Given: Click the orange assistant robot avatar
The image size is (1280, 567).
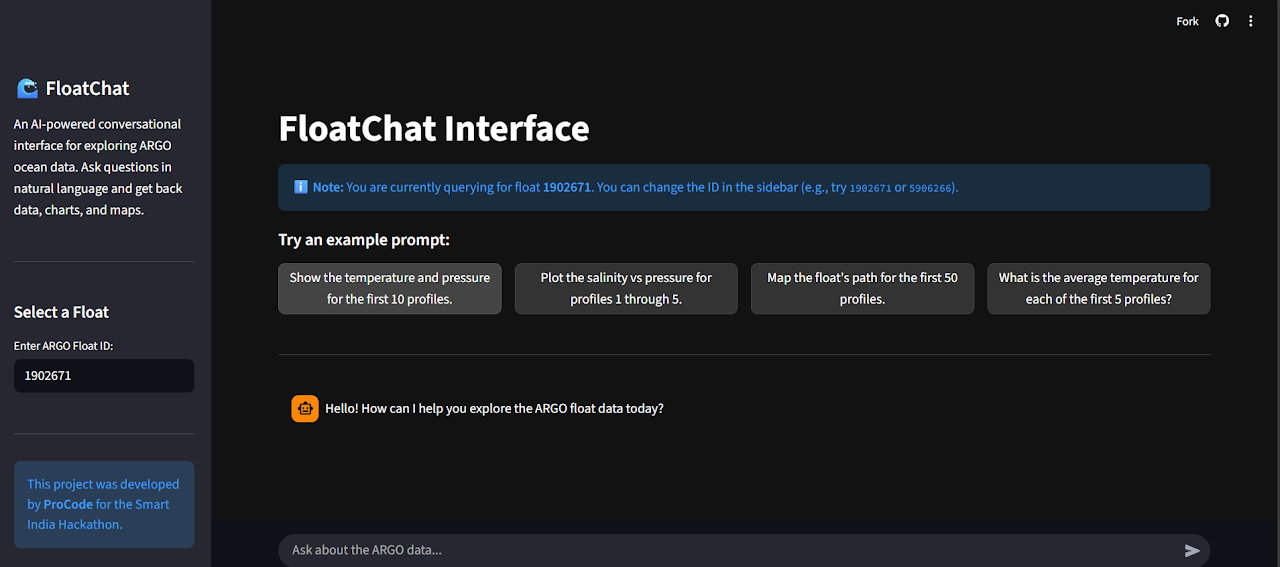Looking at the screenshot, I should click(305, 408).
